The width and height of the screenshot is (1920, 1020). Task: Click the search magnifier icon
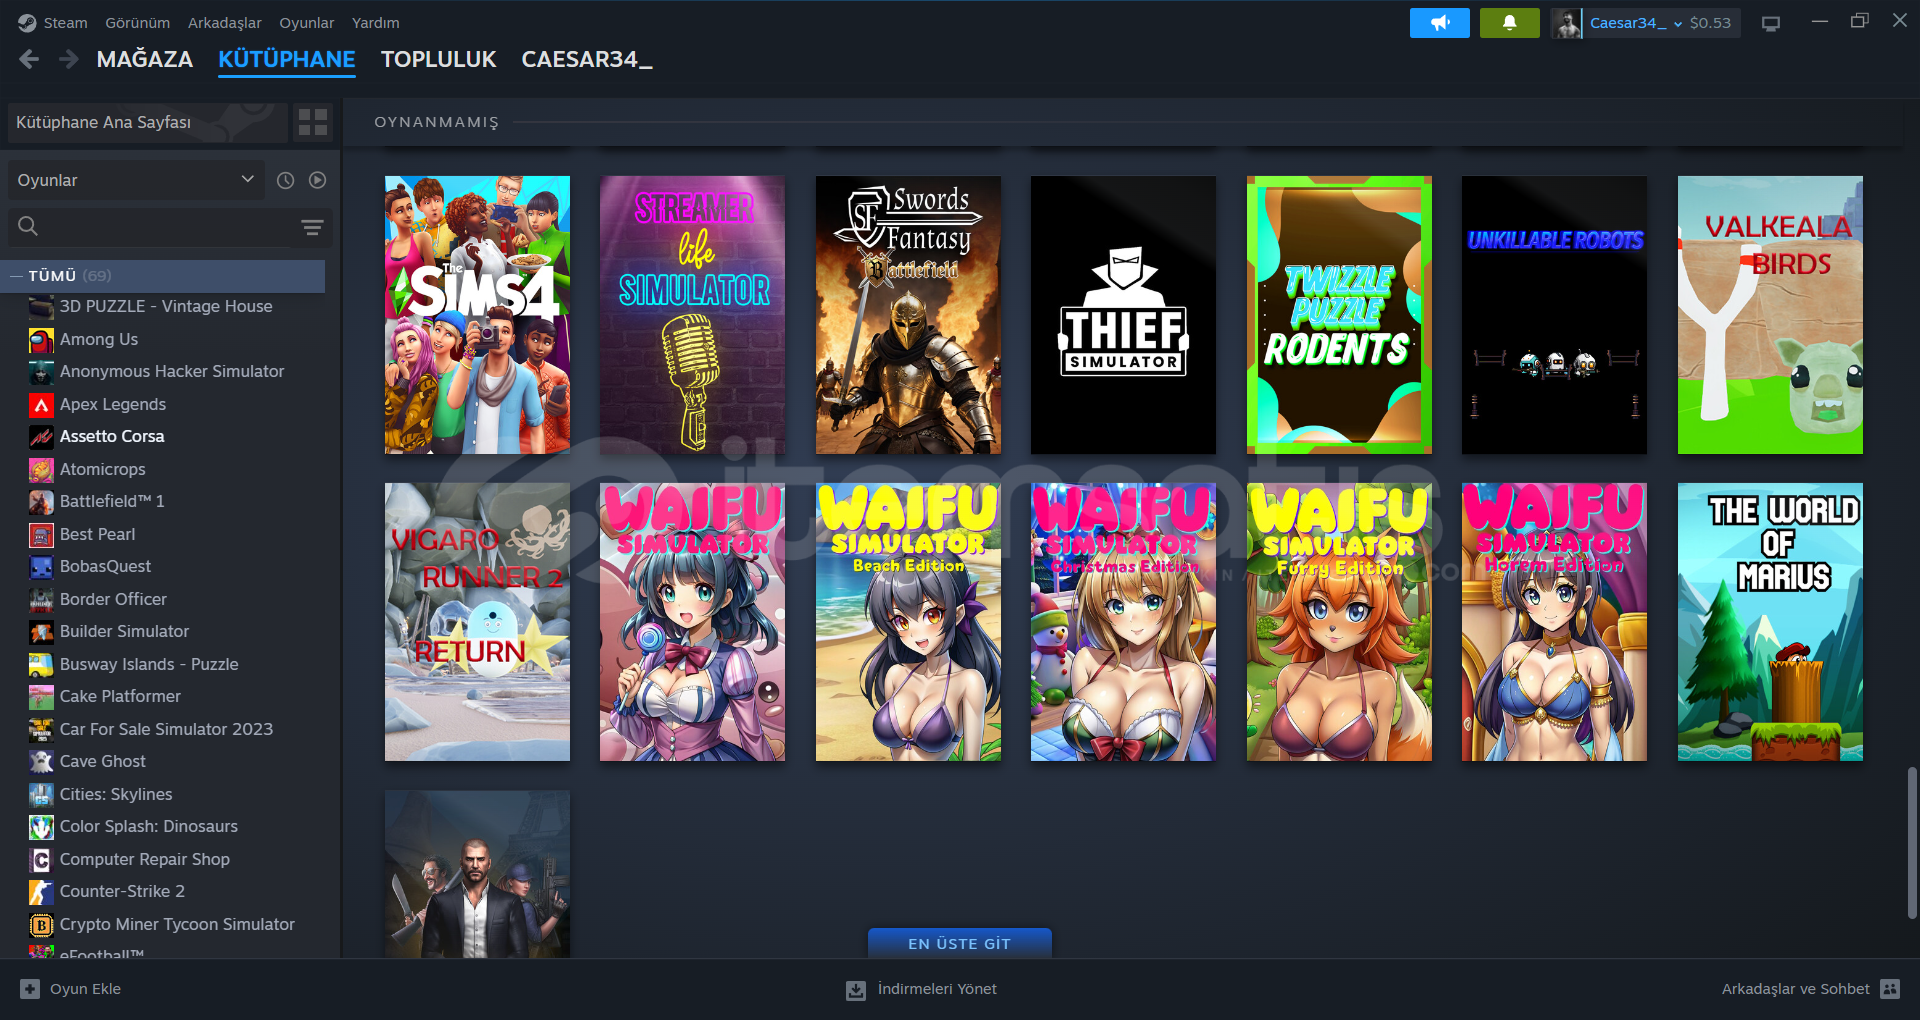click(x=28, y=227)
